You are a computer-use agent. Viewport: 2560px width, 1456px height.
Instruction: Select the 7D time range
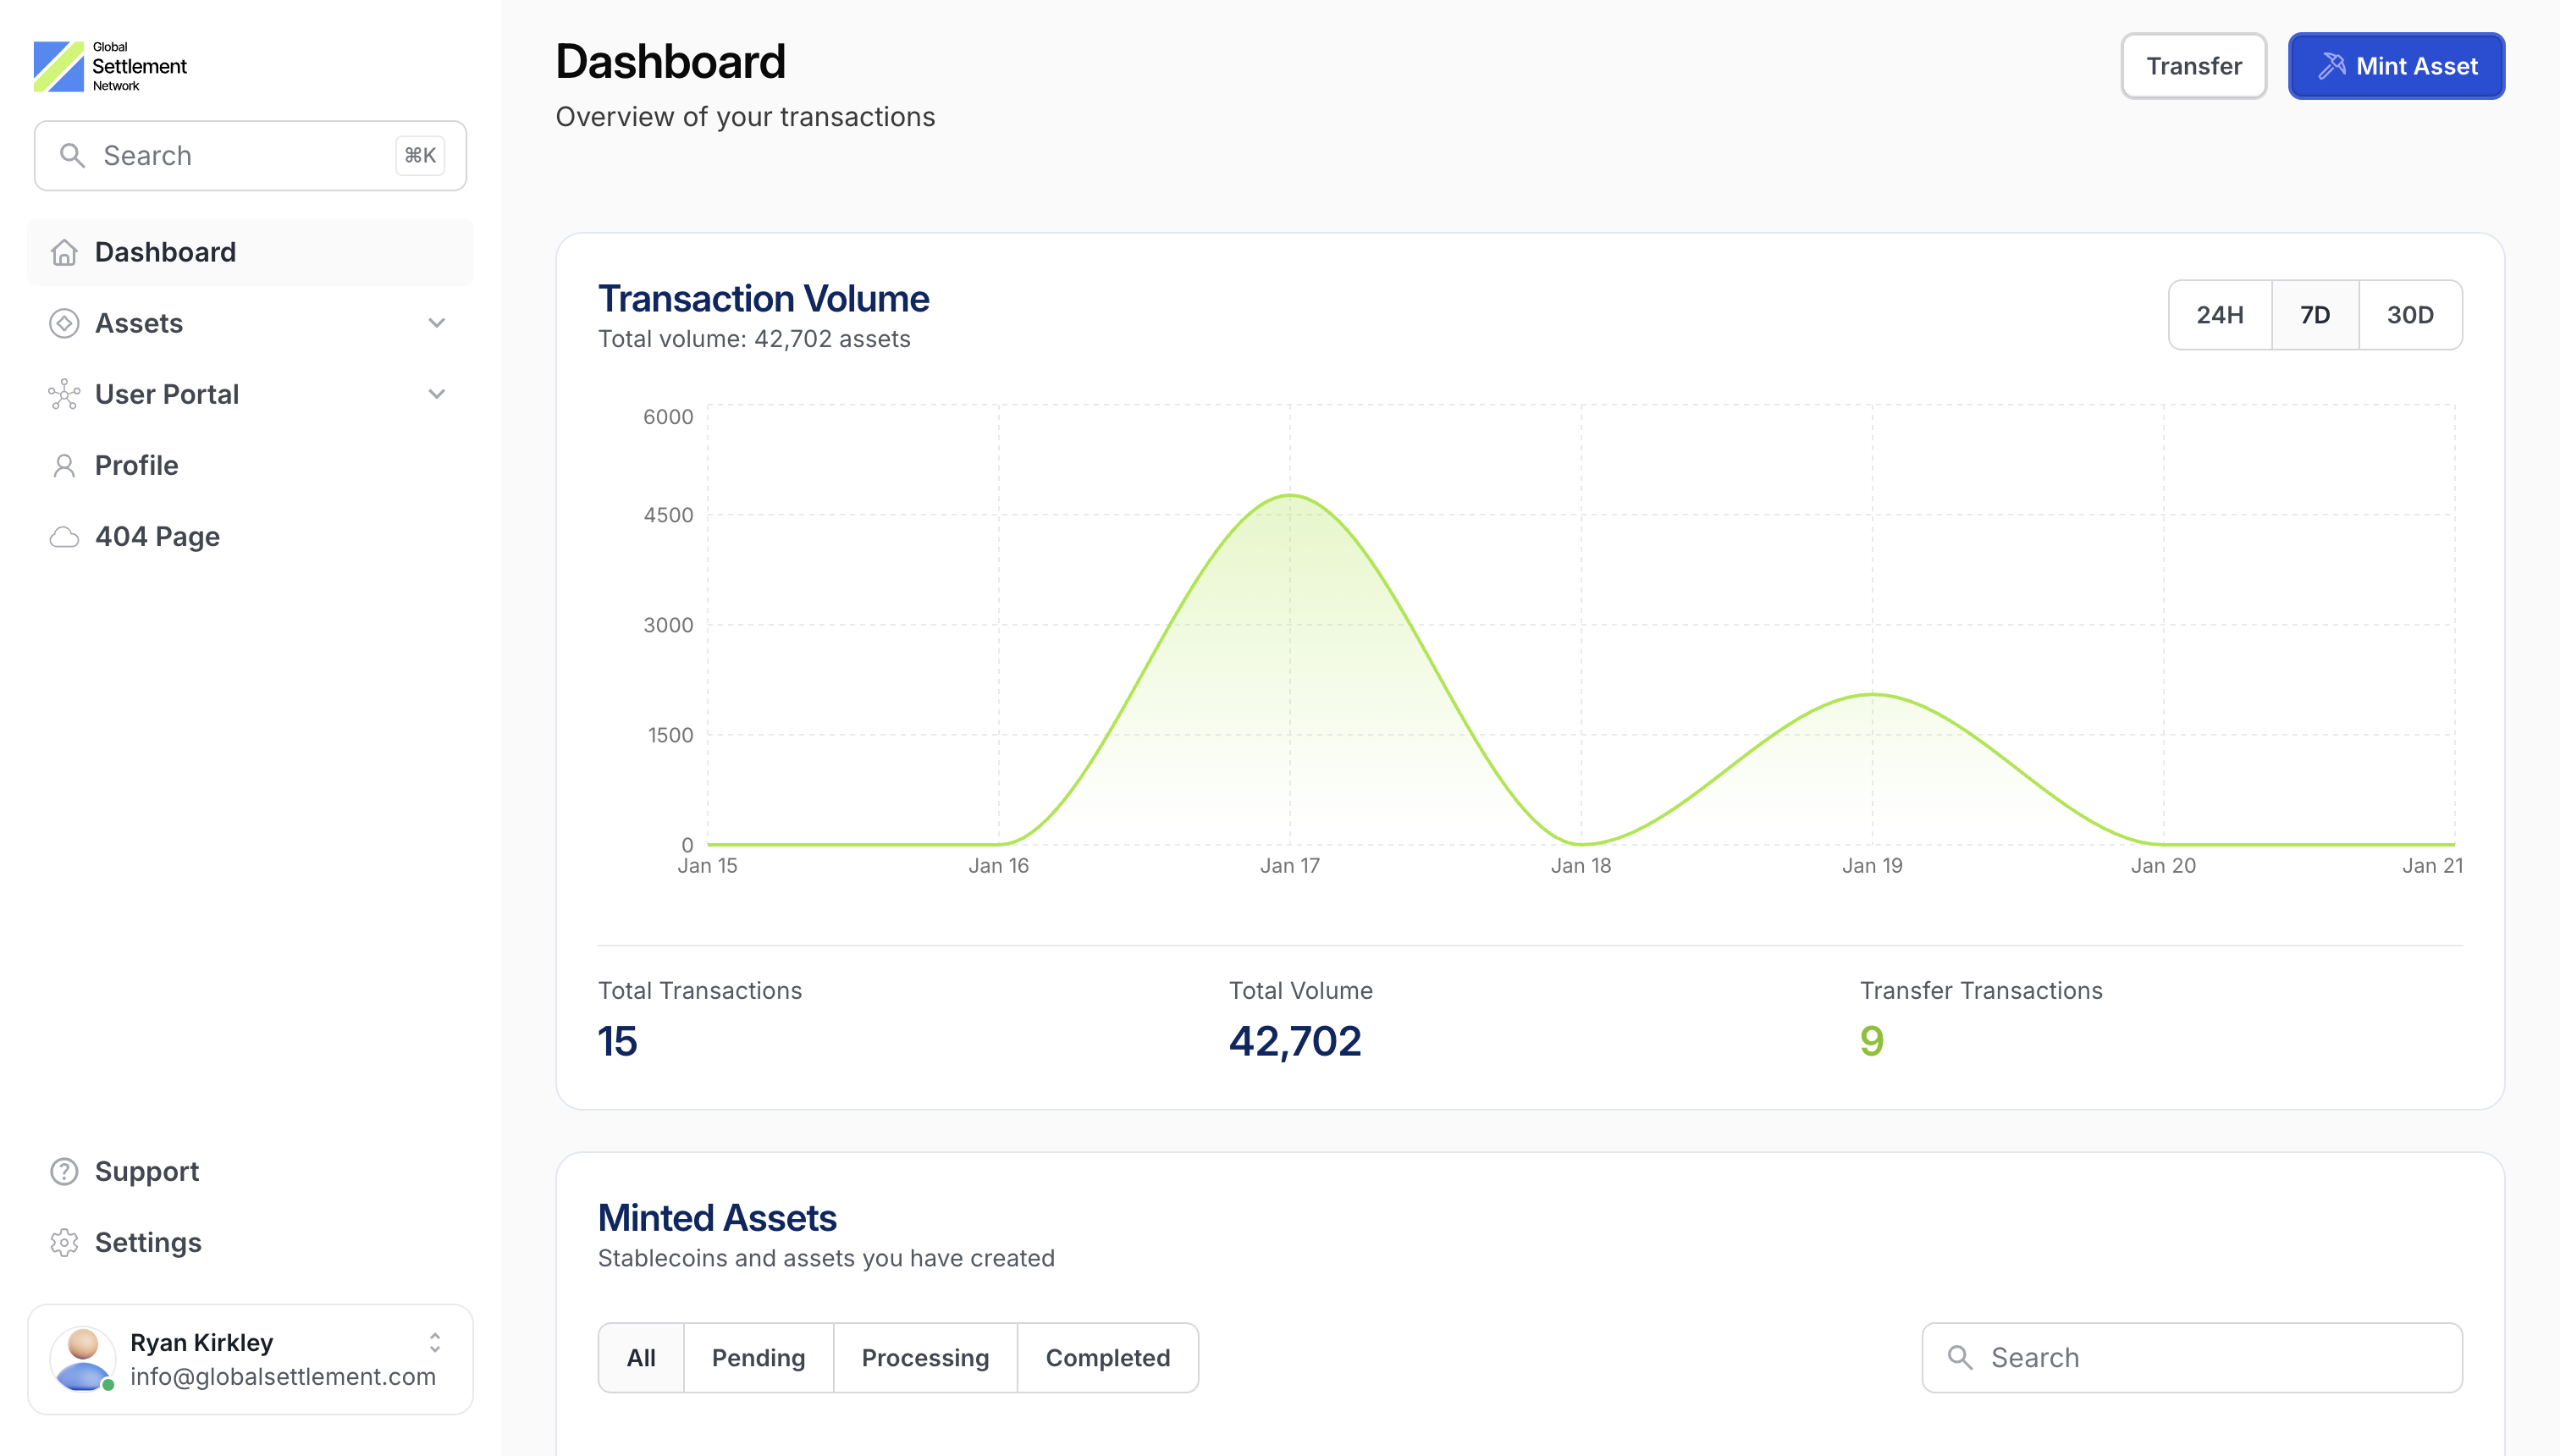pyautogui.click(x=2316, y=314)
